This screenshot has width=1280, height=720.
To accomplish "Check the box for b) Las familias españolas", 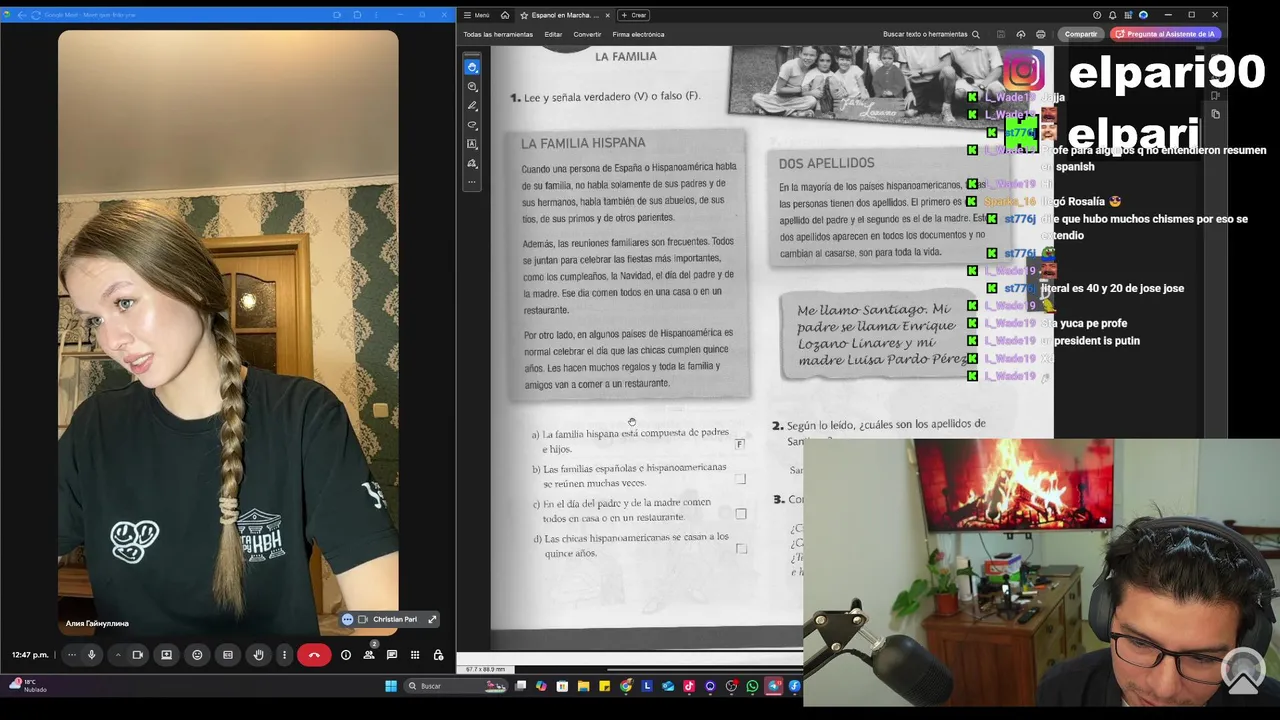I will pos(740,479).
